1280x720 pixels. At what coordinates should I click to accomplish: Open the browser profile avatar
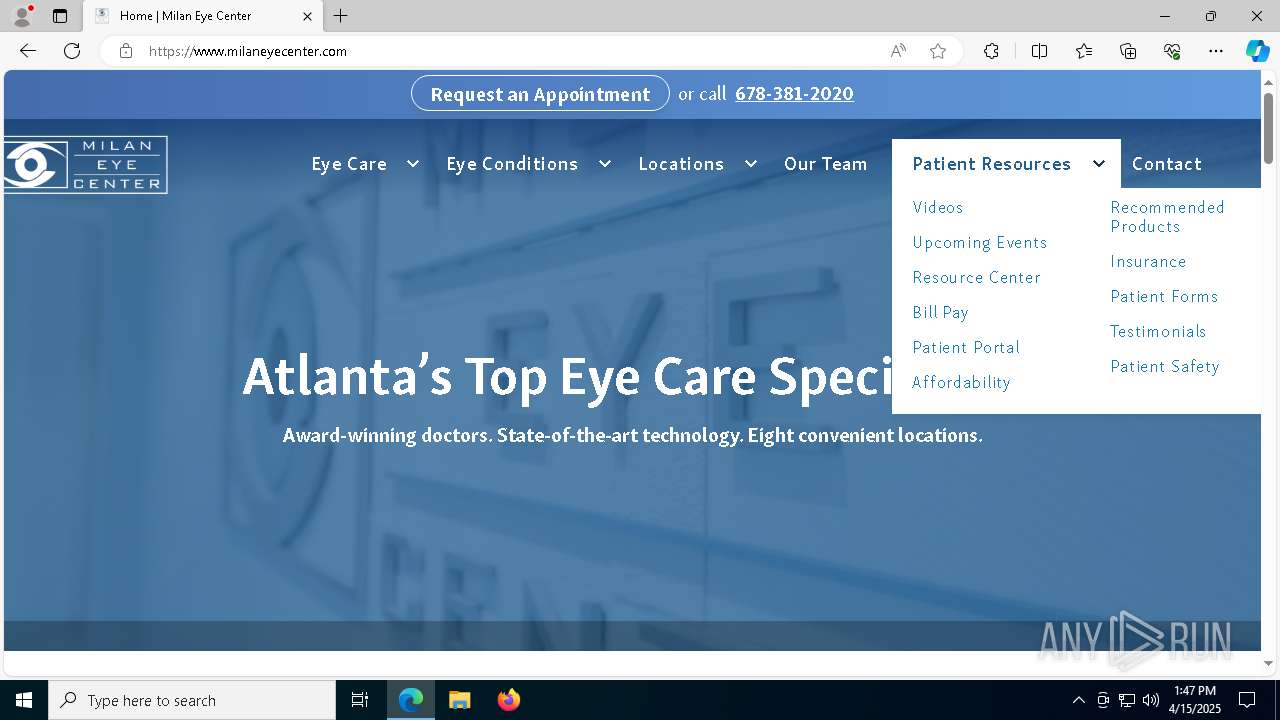(22, 16)
